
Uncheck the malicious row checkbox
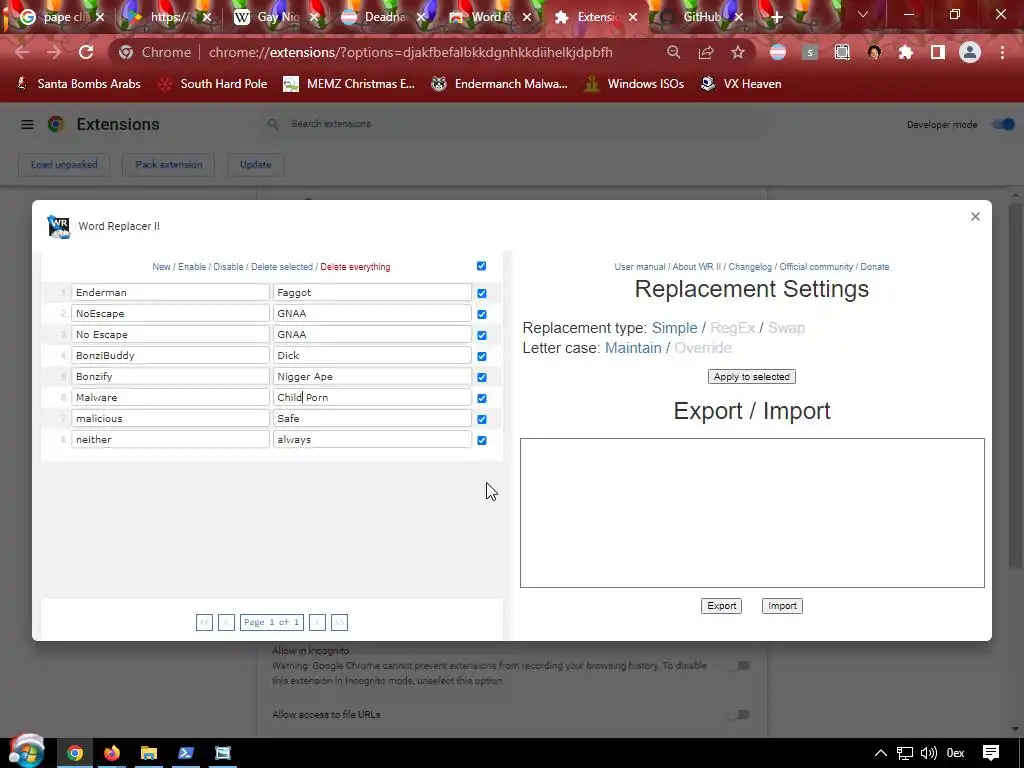point(482,419)
